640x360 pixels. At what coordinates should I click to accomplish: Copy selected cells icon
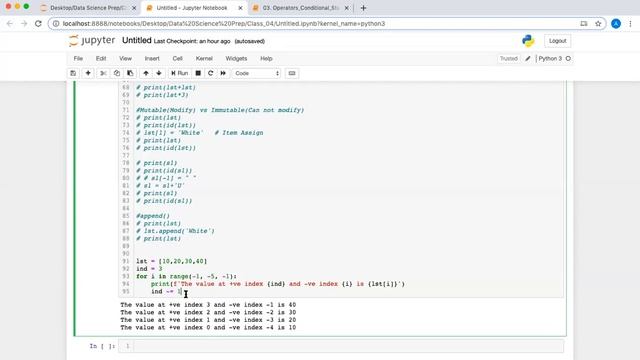pyautogui.click(x=117, y=73)
